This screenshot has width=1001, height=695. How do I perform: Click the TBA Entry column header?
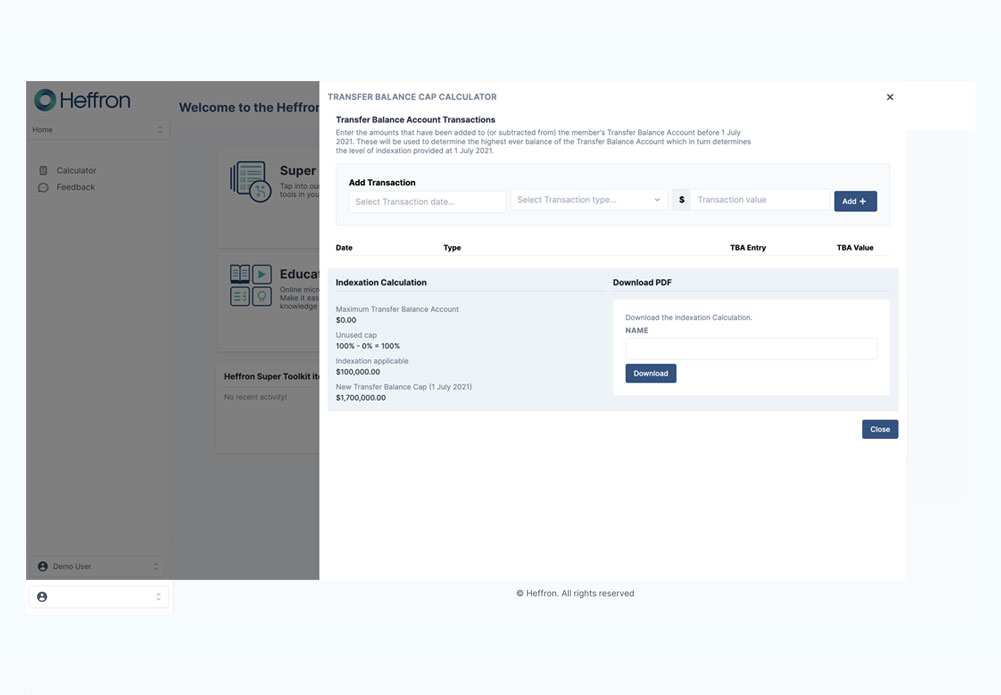pos(748,248)
